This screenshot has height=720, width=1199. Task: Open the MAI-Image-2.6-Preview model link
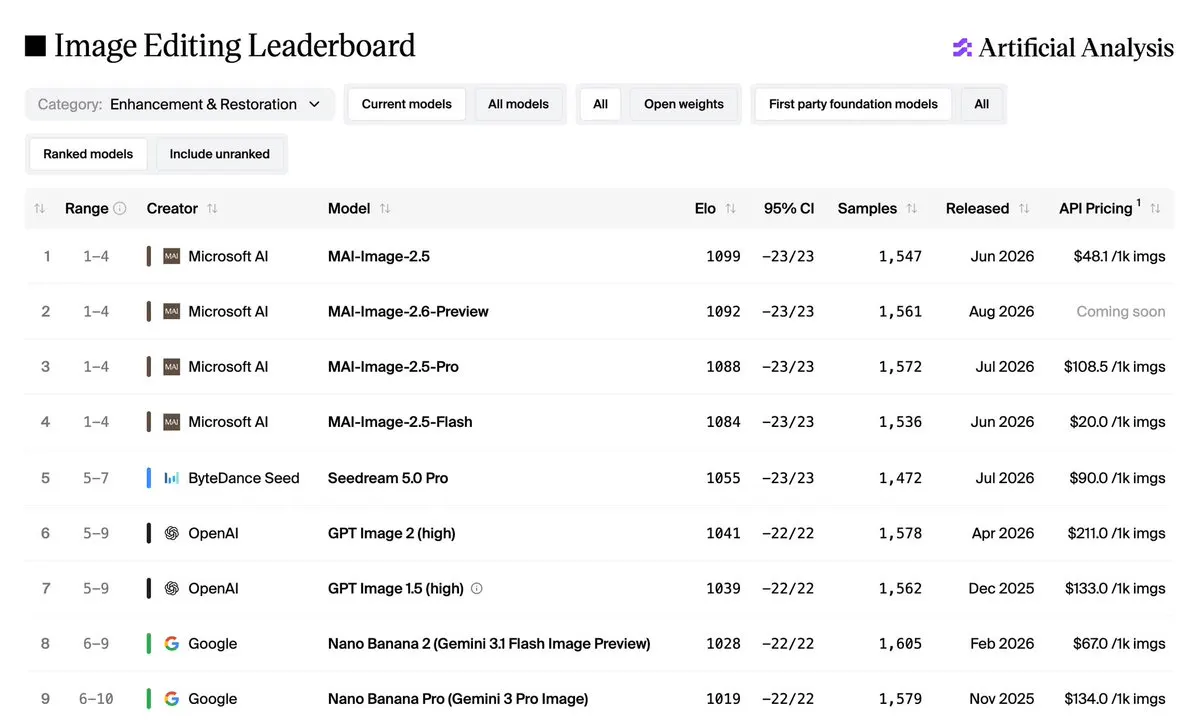(x=408, y=311)
